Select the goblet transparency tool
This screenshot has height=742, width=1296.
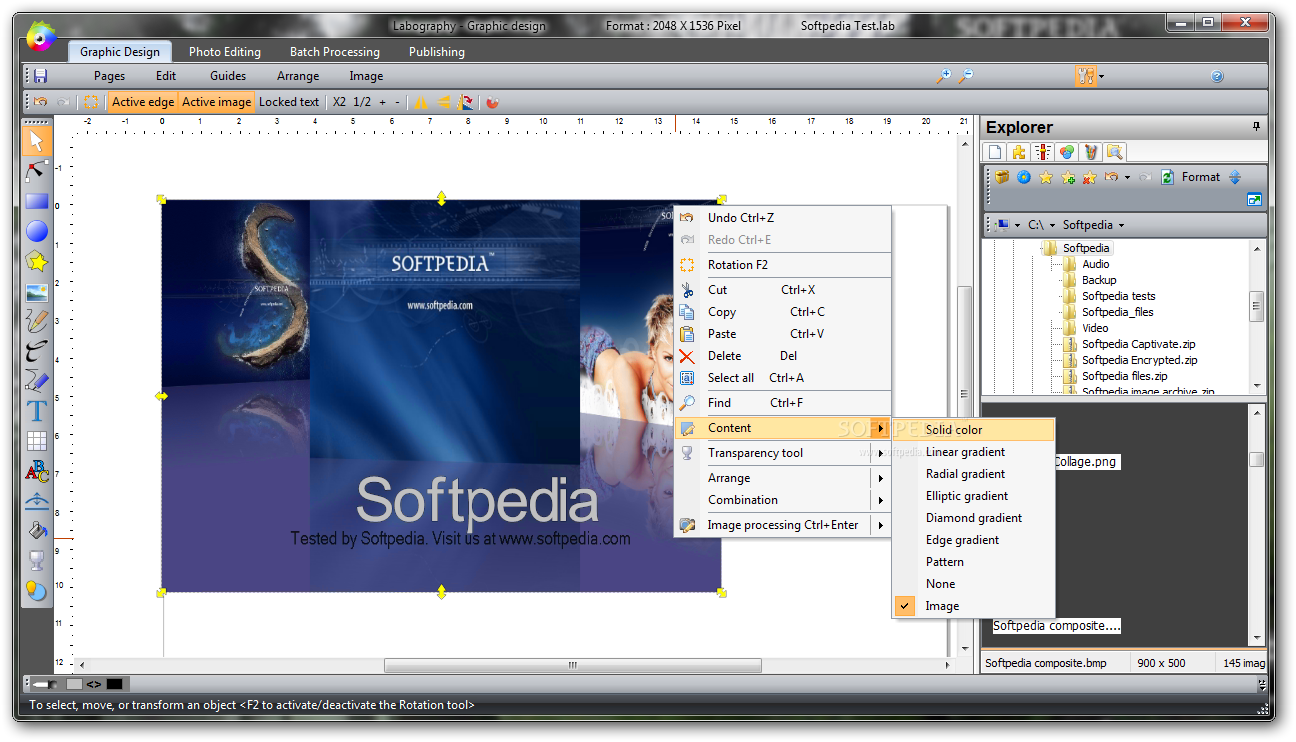coord(37,560)
